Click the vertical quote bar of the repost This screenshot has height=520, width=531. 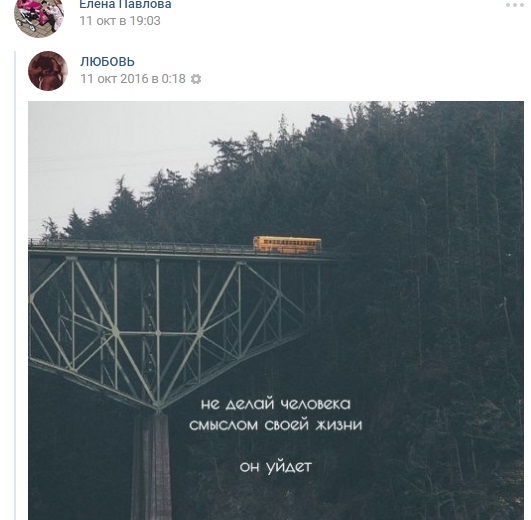(x=15, y=285)
